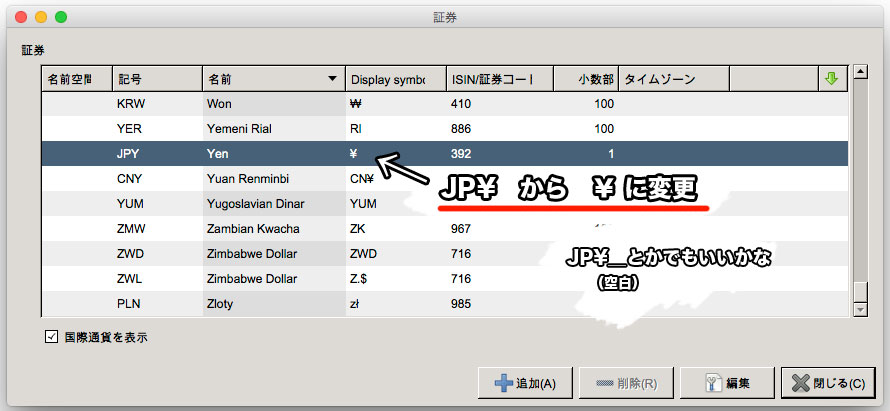Screen dimensions: 890x411
Task: Click the green down-arrow column icon
Action: [x=831, y=78]
